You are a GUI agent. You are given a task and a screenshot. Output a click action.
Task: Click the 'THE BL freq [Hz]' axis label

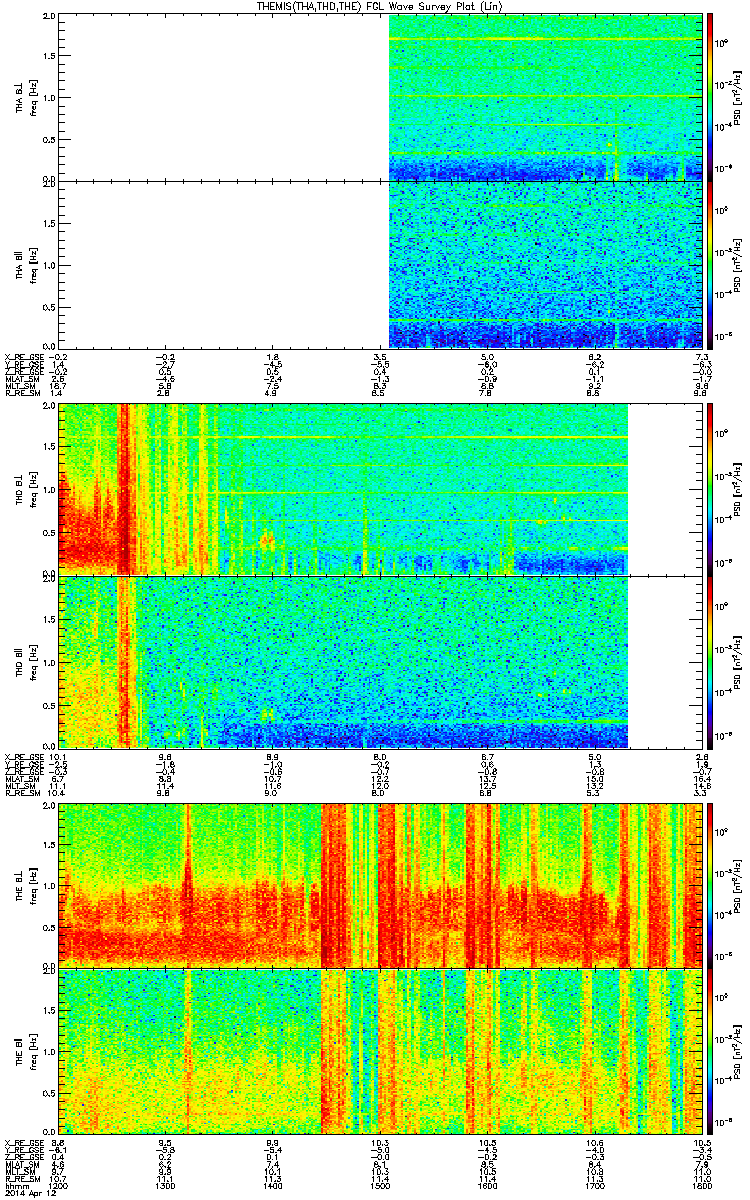[x=24, y=886]
